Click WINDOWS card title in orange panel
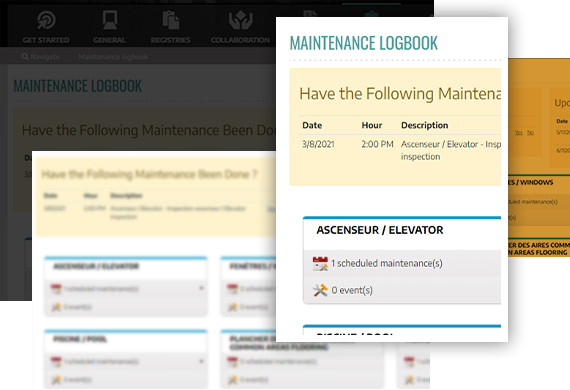 click(x=531, y=182)
